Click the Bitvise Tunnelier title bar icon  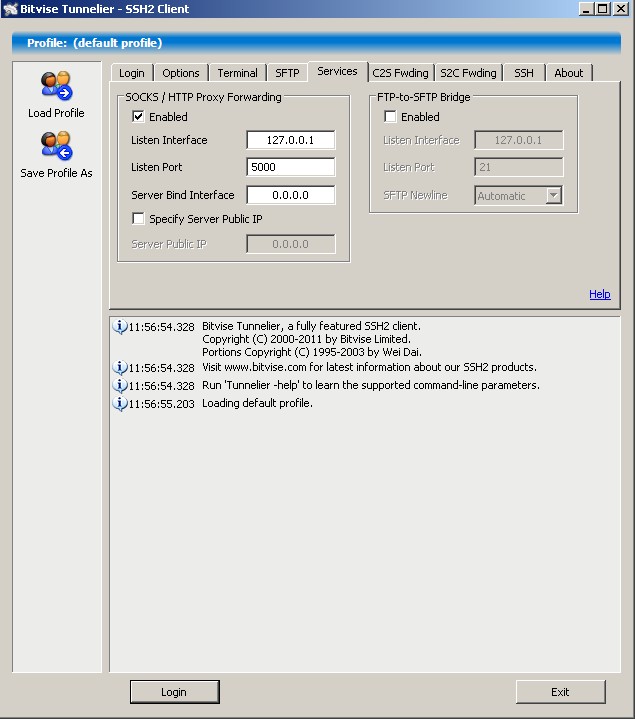pyautogui.click(x=10, y=9)
